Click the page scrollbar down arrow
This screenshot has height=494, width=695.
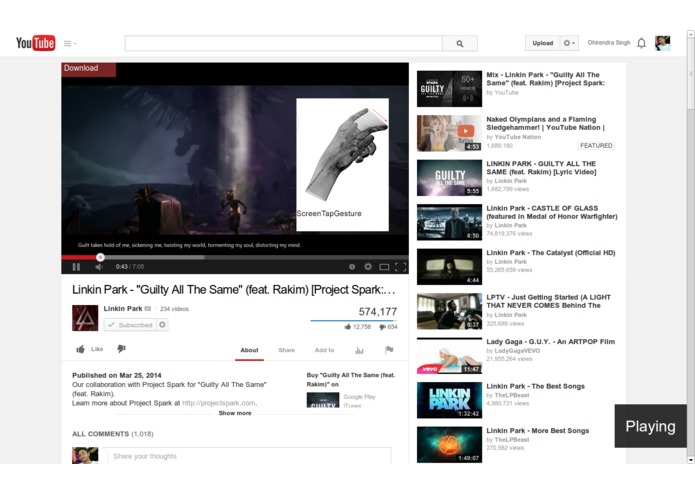691,460
